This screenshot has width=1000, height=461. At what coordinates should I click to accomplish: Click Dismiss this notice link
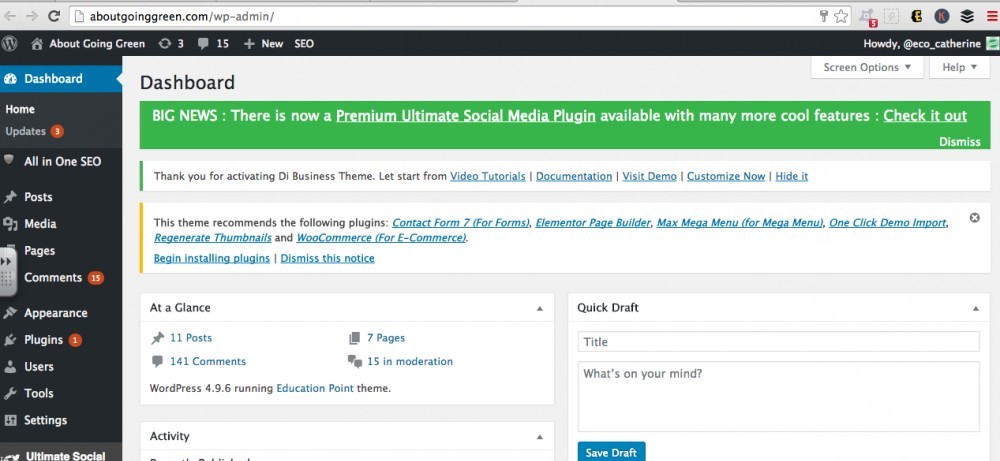pos(327,258)
